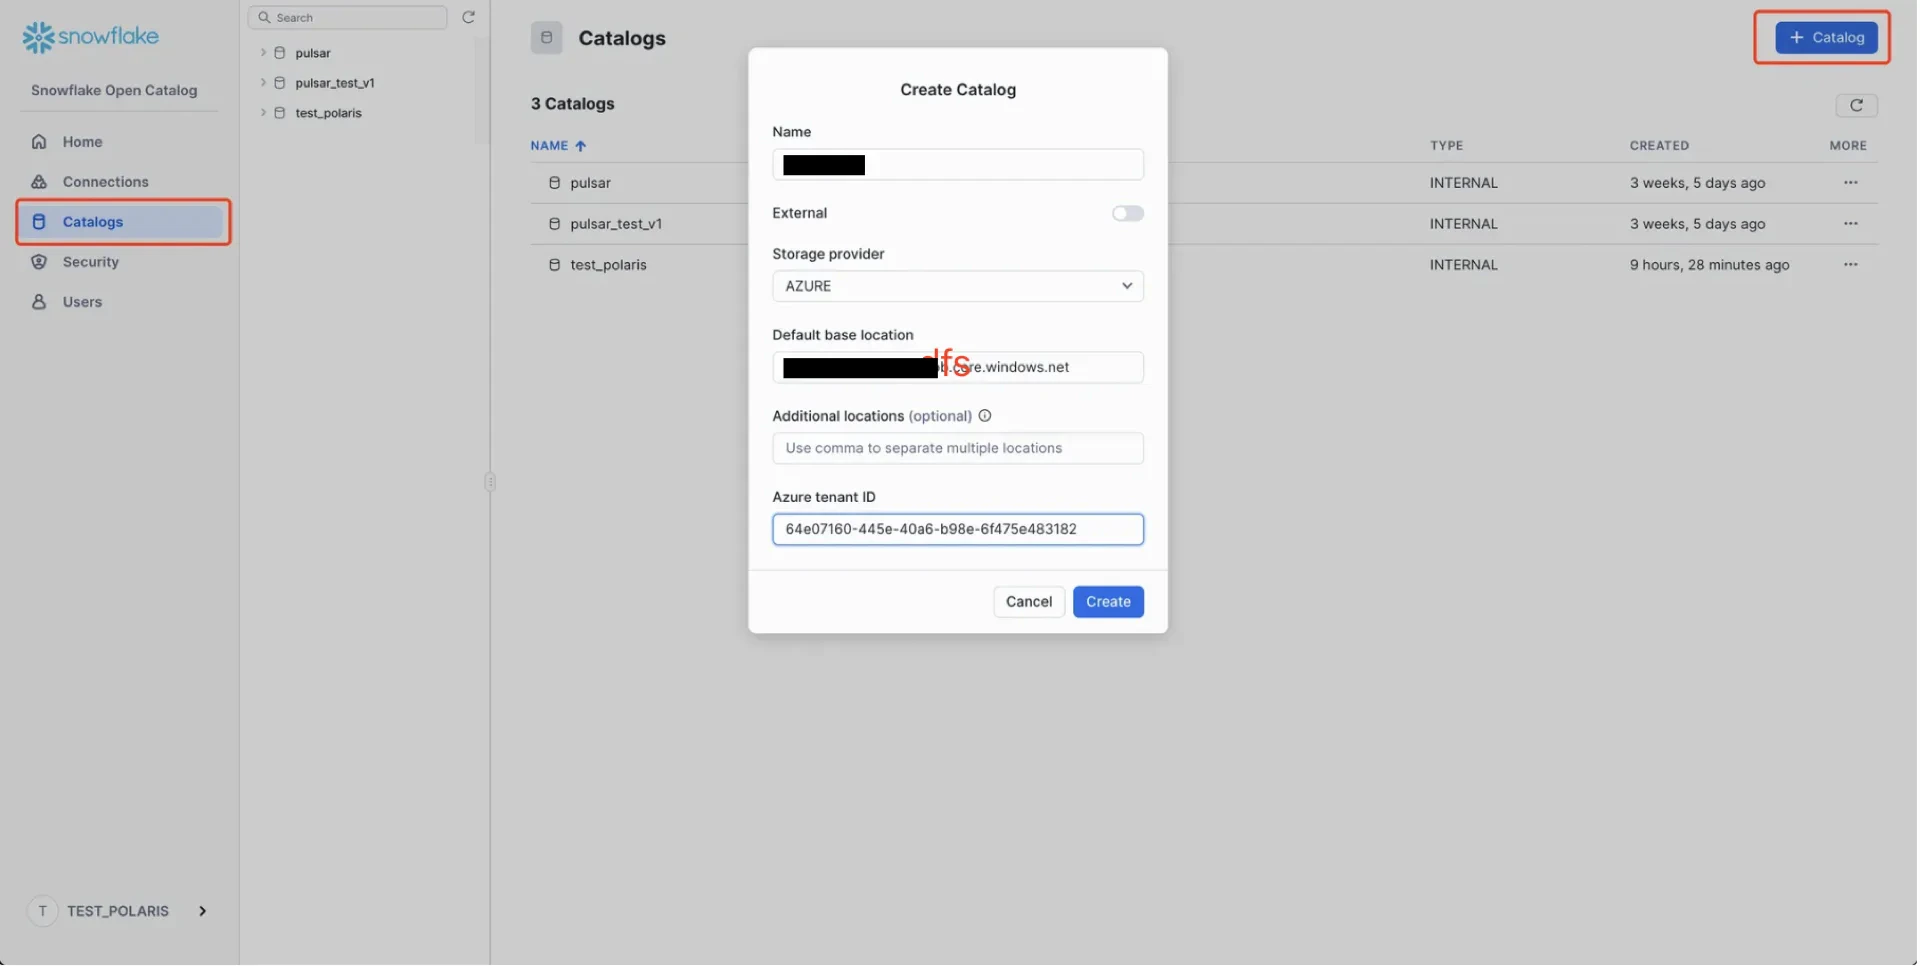The width and height of the screenshot is (1920, 966).
Task: Click the Azure tenant ID field
Action: (958, 530)
